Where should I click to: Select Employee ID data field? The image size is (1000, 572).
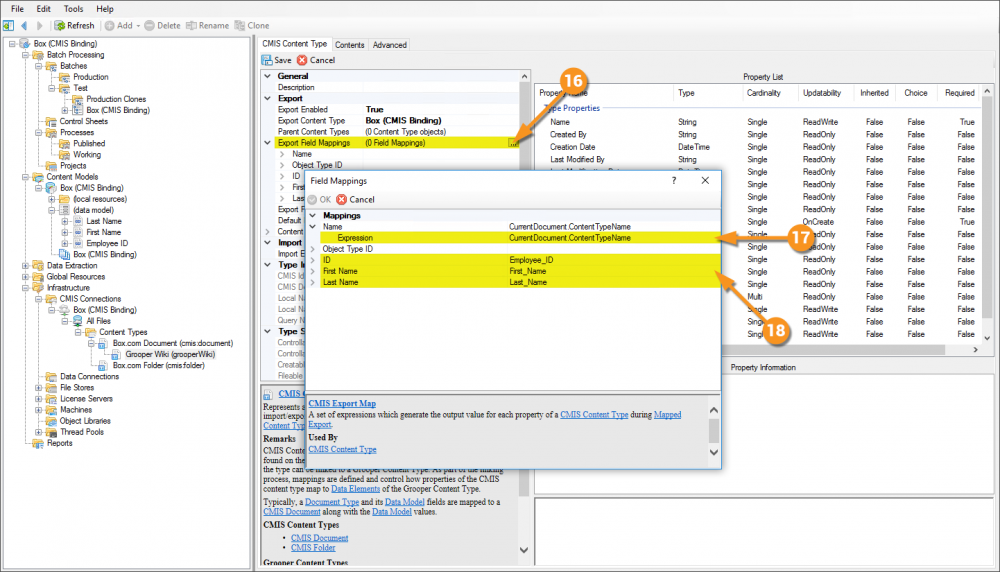(x=107, y=243)
